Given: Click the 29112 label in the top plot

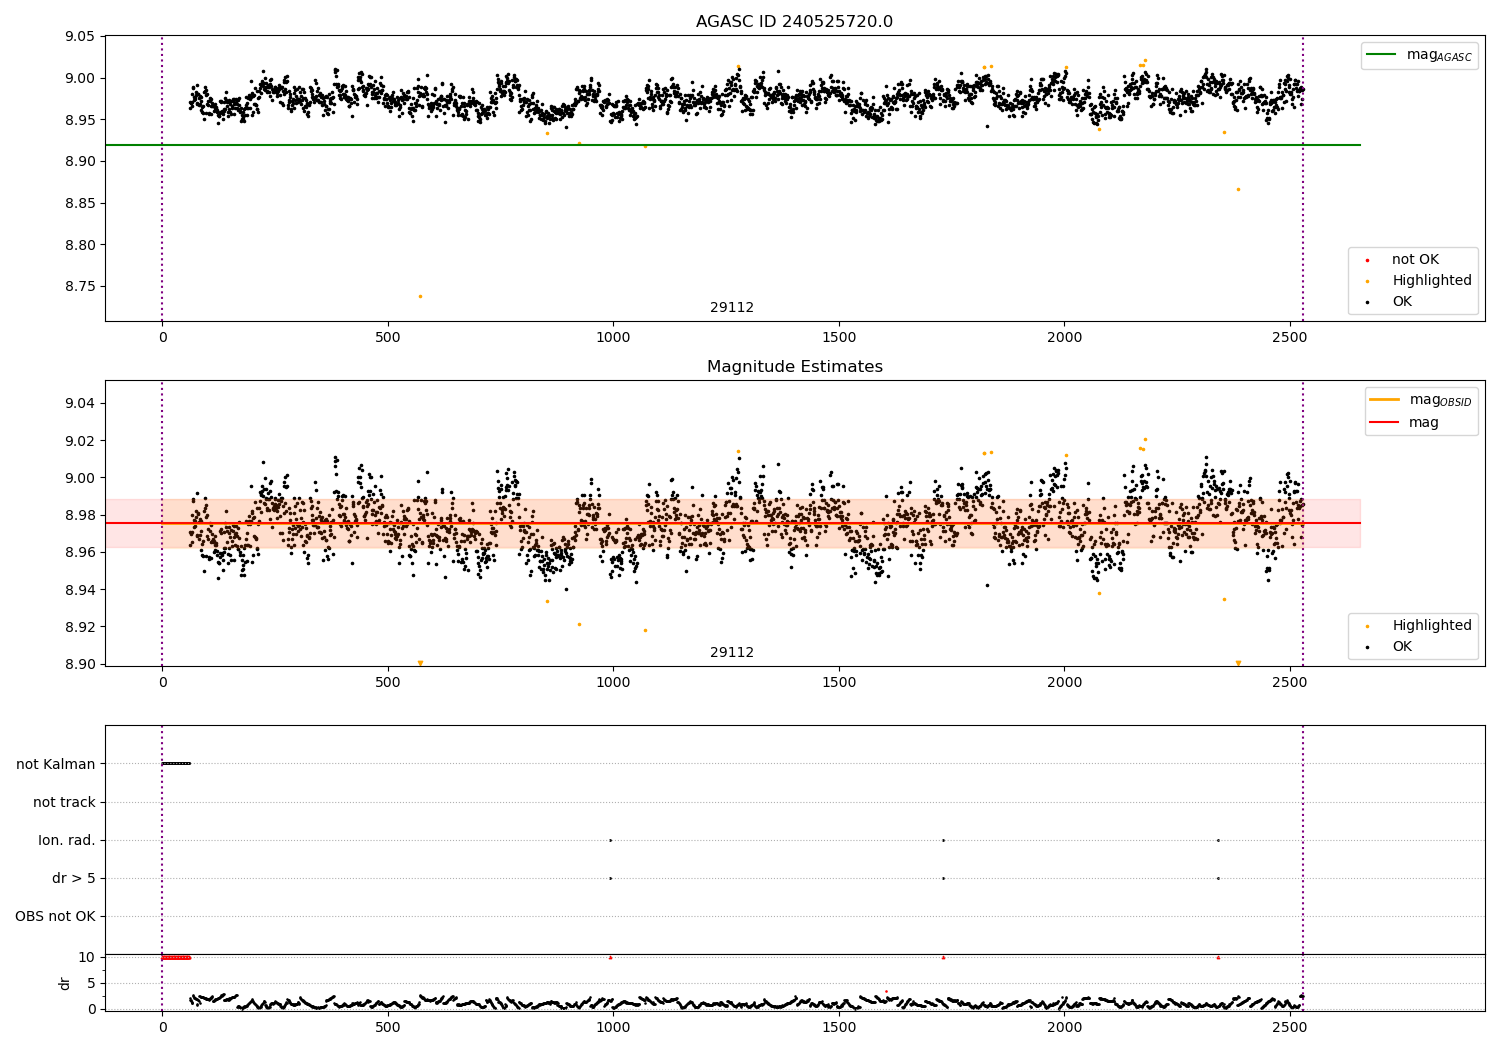Looking at the screenshot, I should (x=732, y=308).
